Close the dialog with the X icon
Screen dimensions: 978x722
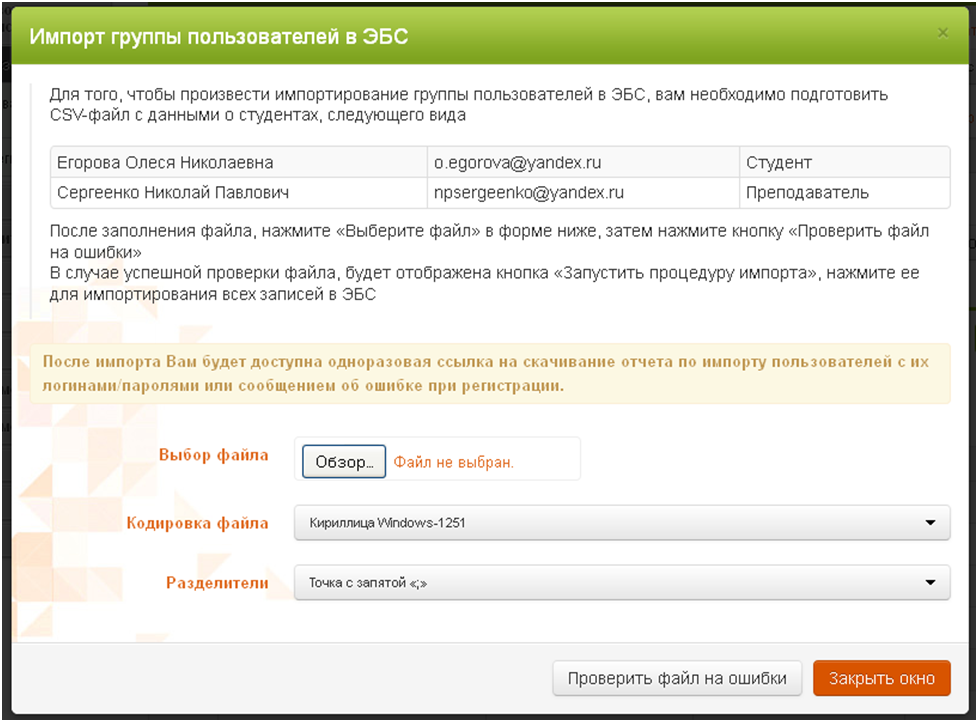click(x=942, y=33)
